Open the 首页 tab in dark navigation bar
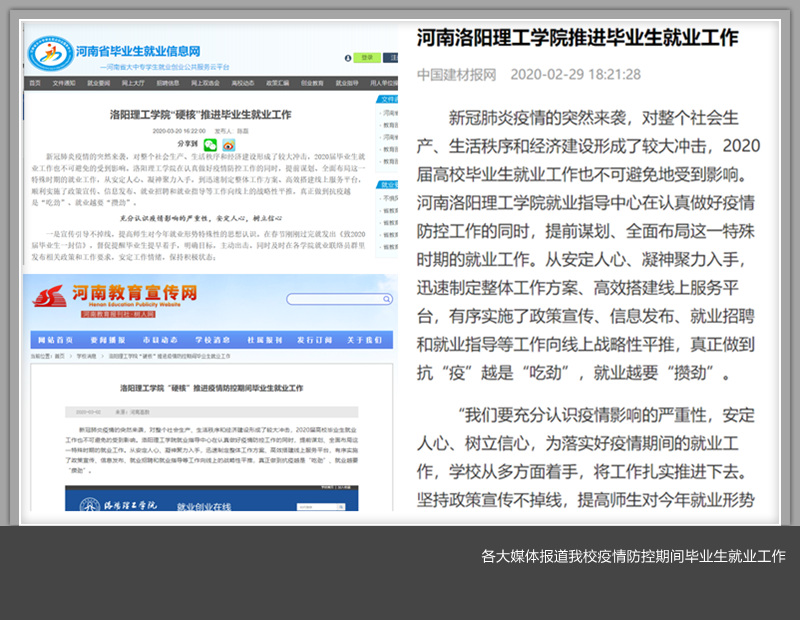This screenshot has height=620, width=800. point(34,83)
